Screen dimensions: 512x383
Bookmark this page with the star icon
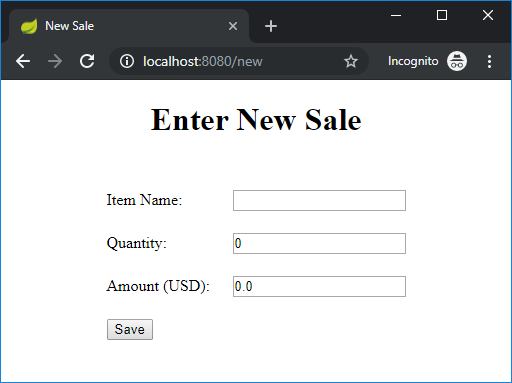351,61
